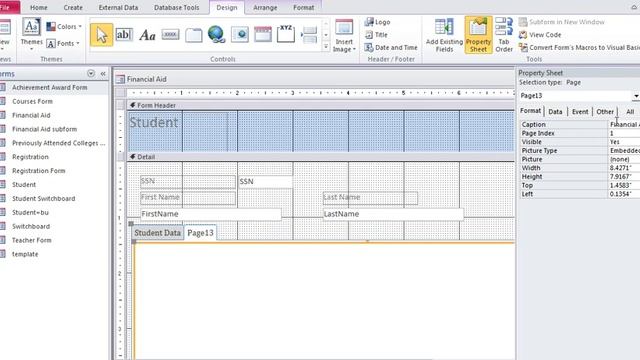Select the Last Name label
Image resolution: width=640 pixels, height=360 pixels.
[x=370, y=198]
